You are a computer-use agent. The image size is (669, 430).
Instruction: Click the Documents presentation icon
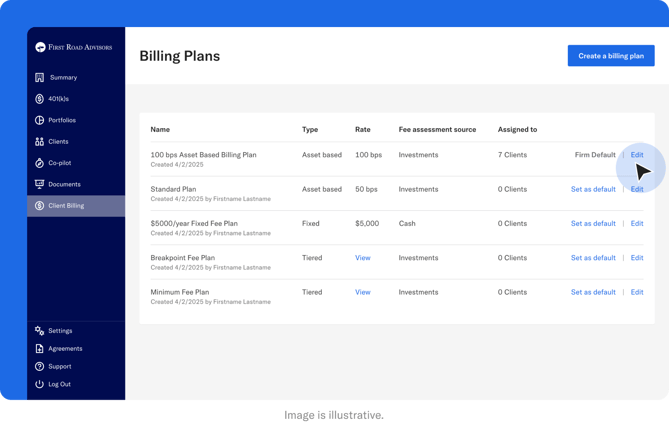[x=40, y=184]
